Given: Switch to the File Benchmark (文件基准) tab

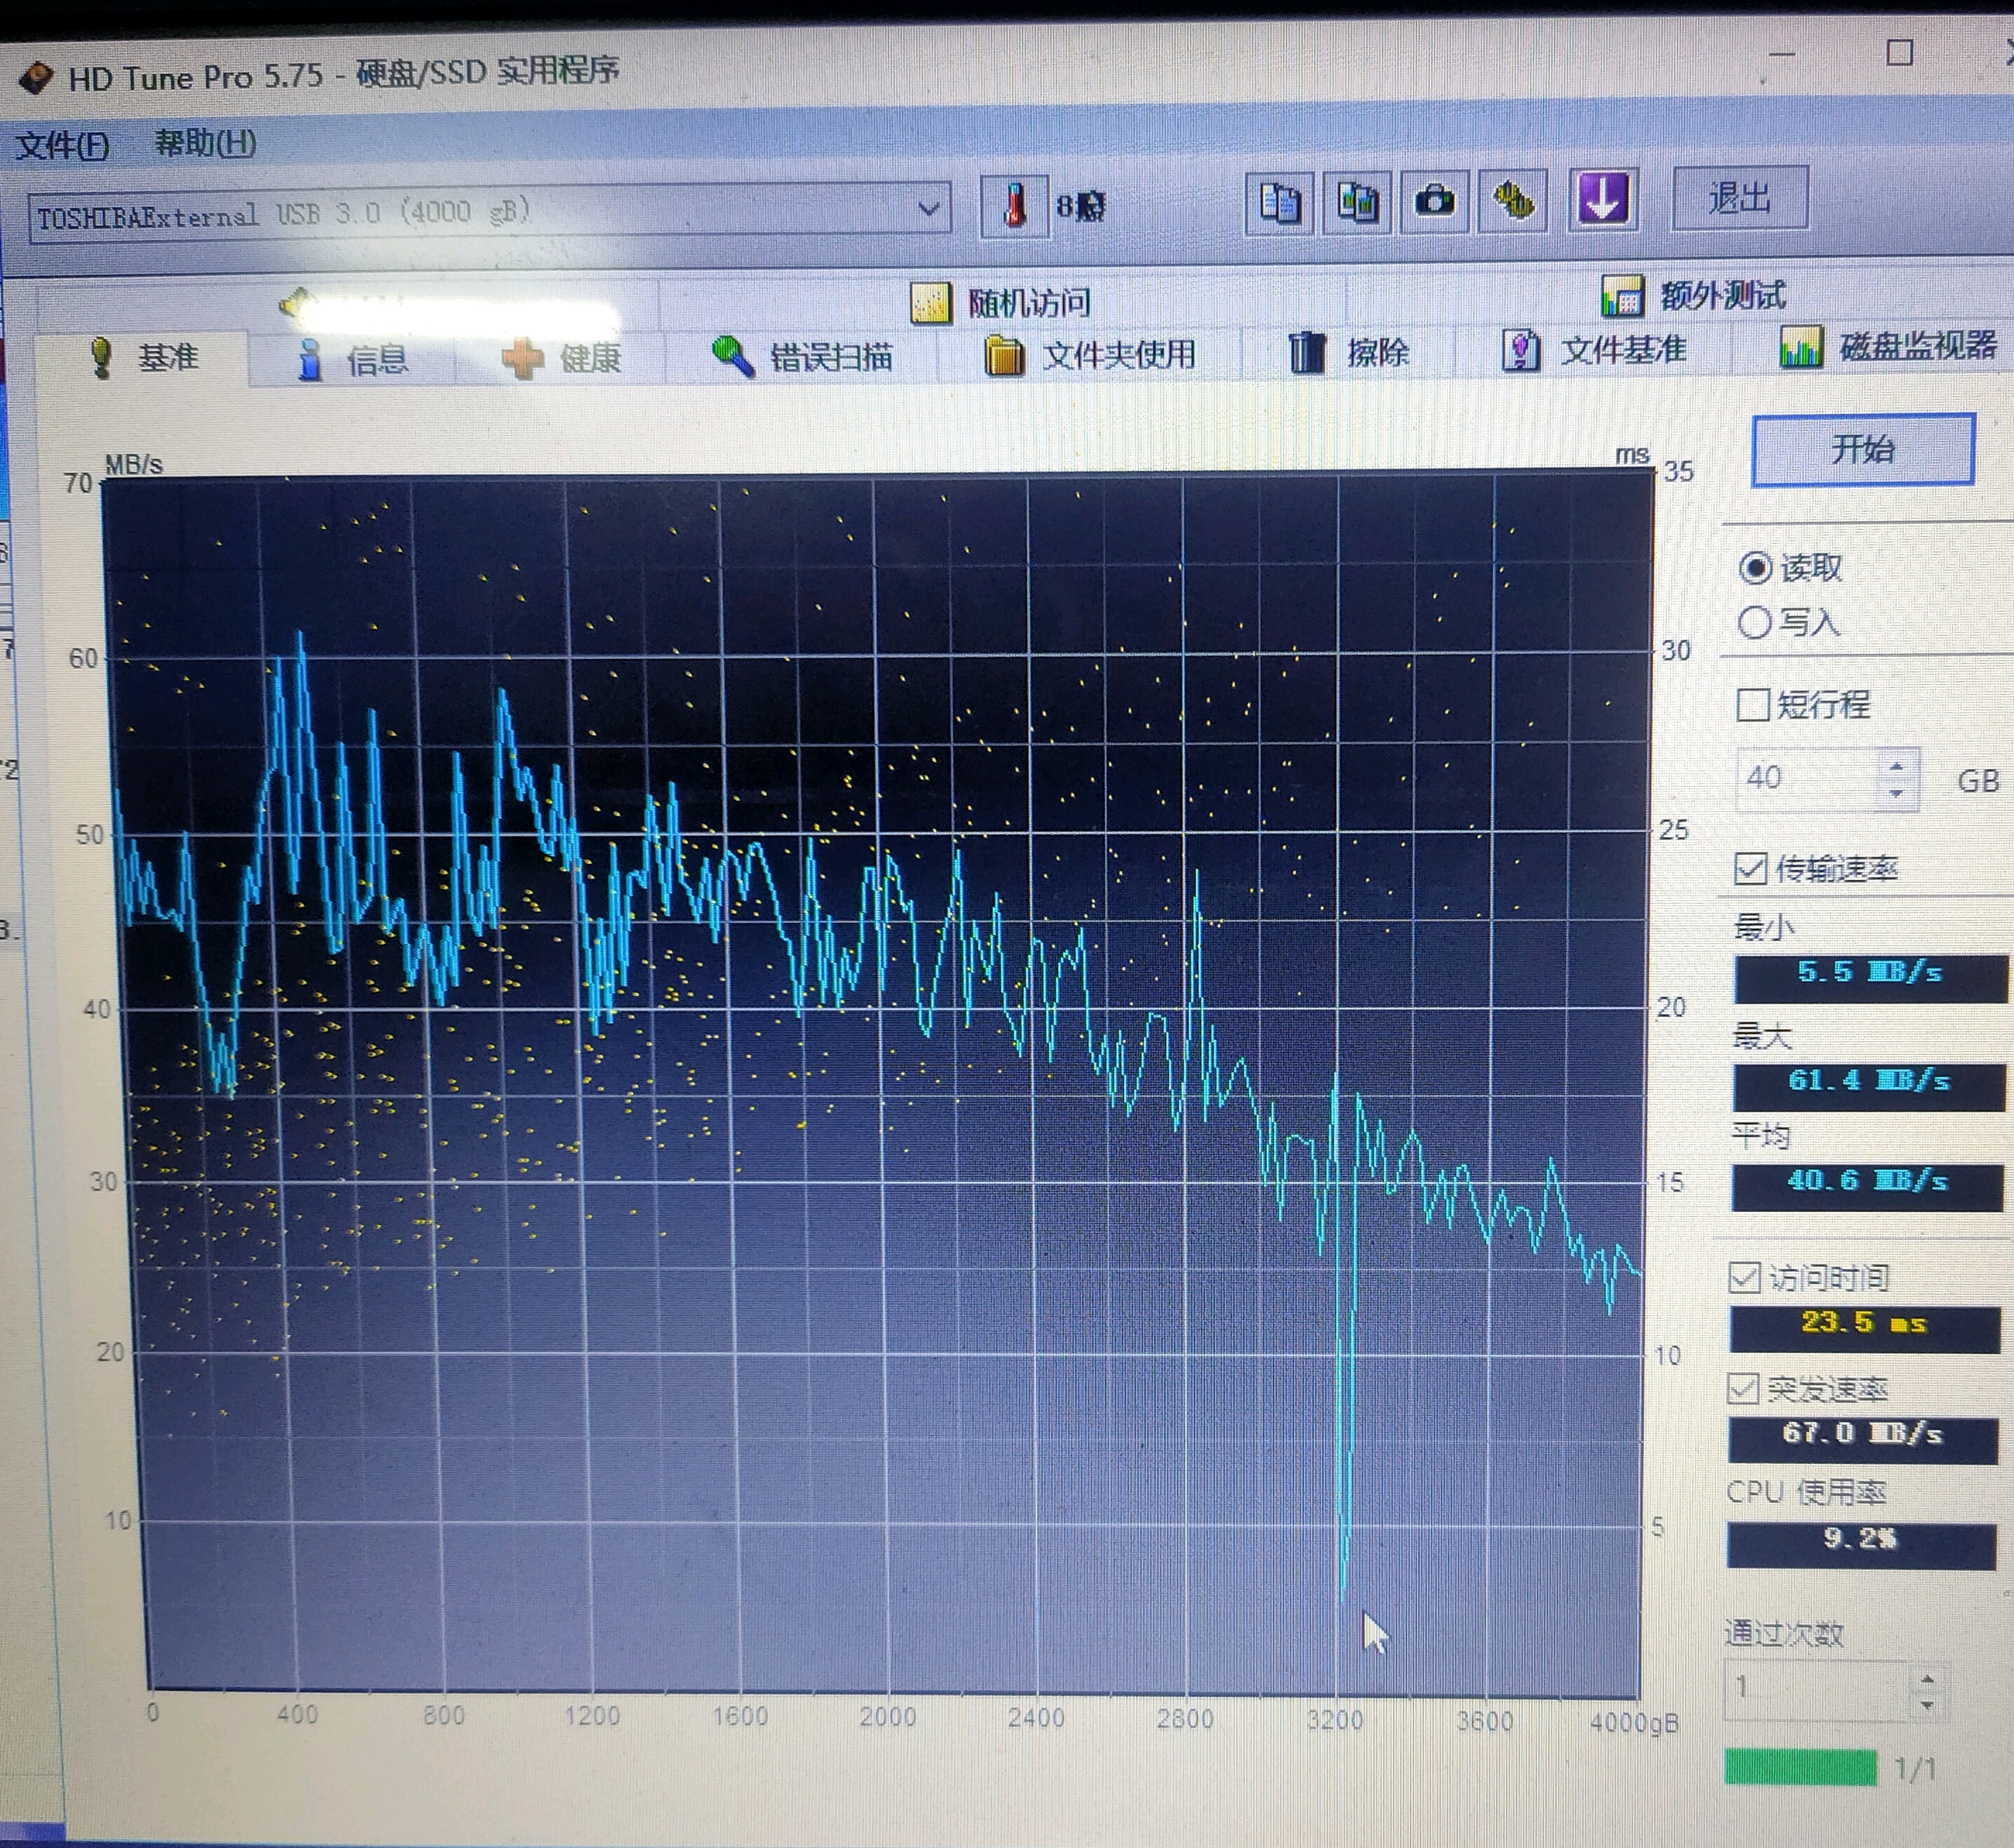Looking at the screenshot, I should click(1594, 350).
